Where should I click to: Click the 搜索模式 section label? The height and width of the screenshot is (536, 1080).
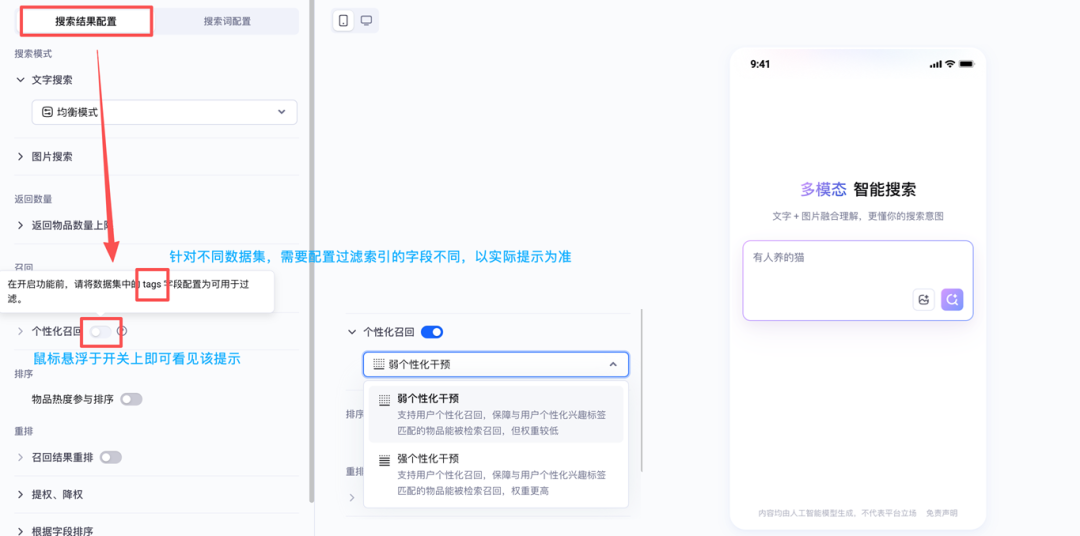33,54
